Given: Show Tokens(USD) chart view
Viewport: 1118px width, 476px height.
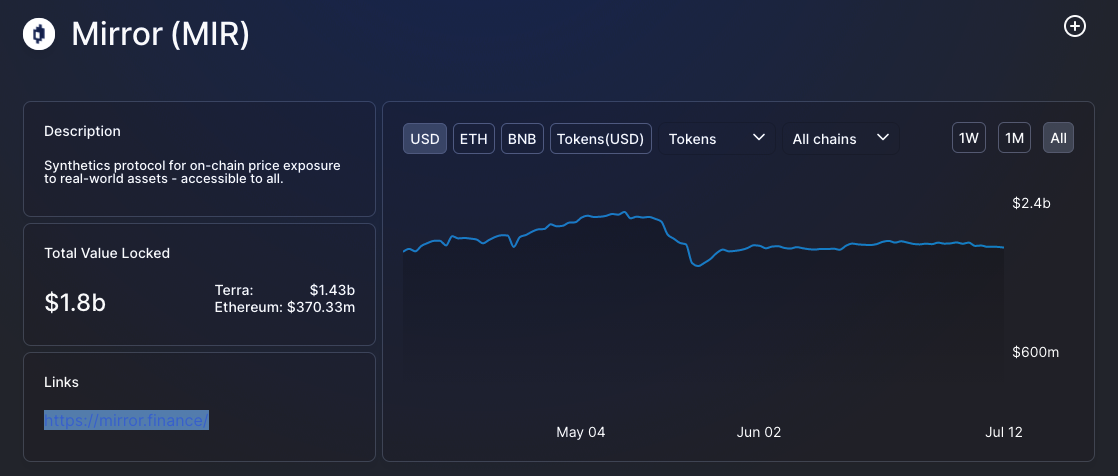Looking at the screenshot, I should click(601, 138).
